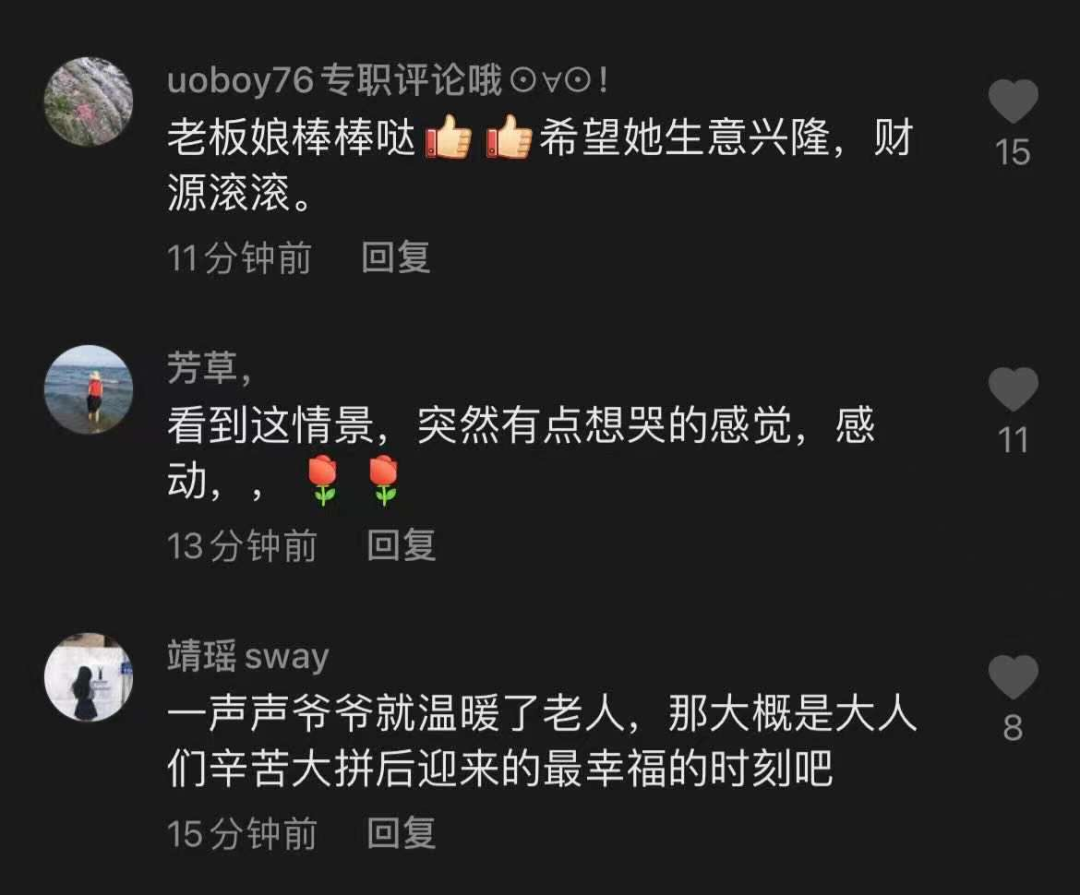Select comment text 一声声爷爷就温暖了老人
Image resolution: width=1080 pixels, height=895 pixels.
click(396, 713)
